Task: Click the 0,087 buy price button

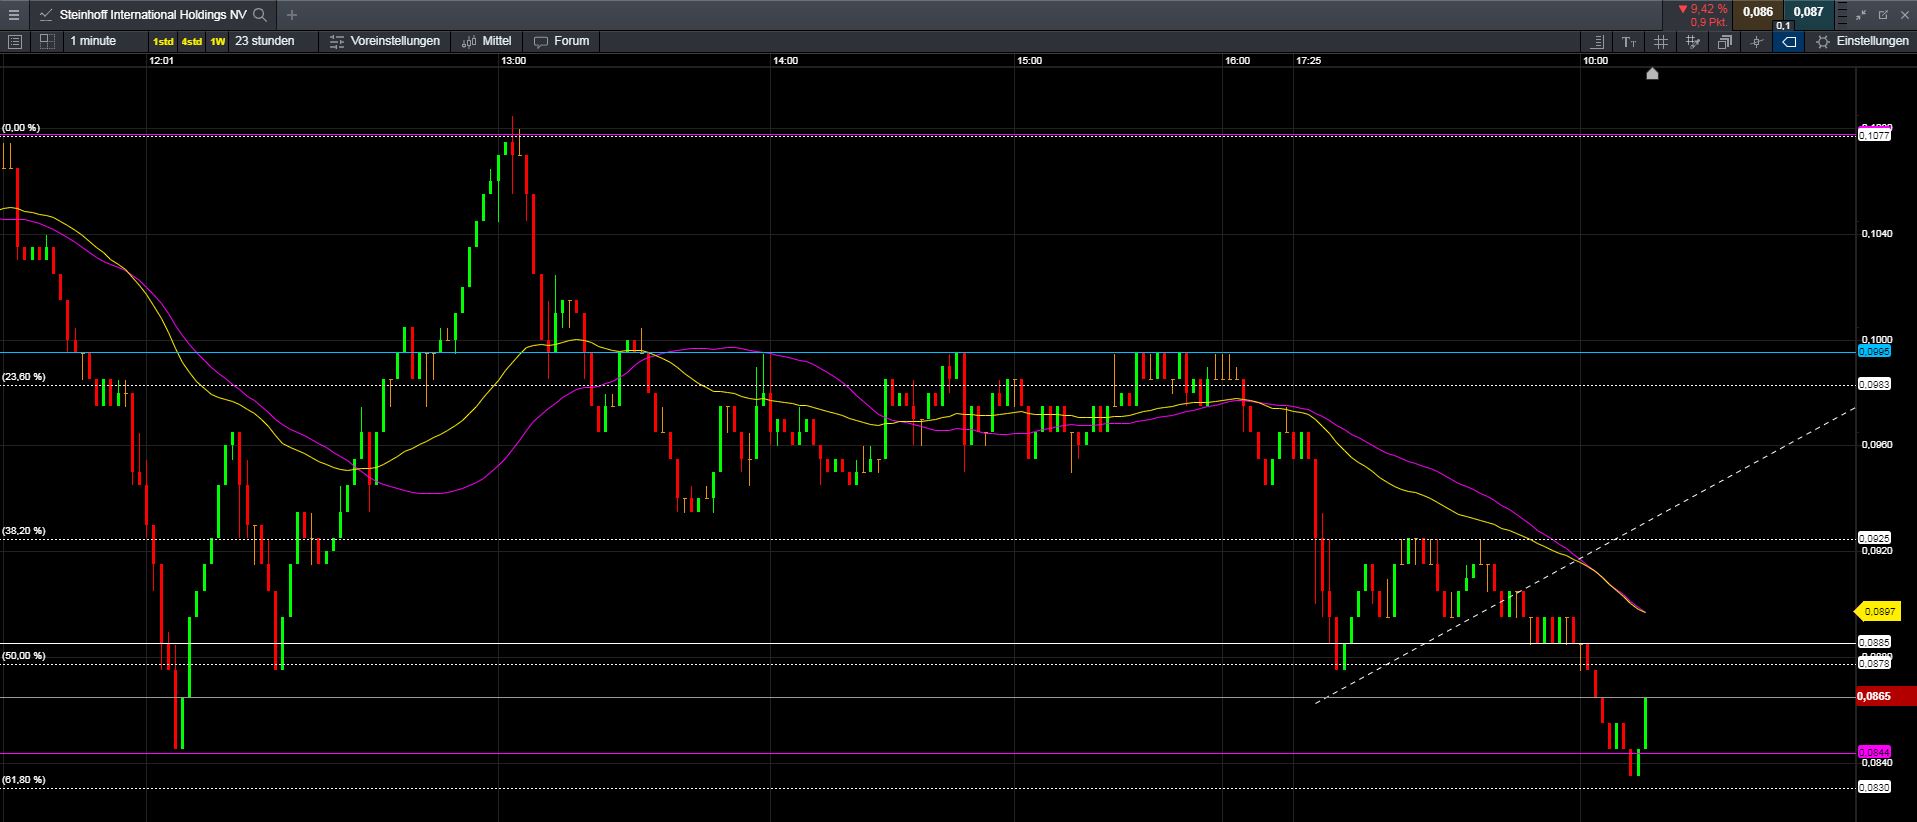Action: pos(1808,12)
